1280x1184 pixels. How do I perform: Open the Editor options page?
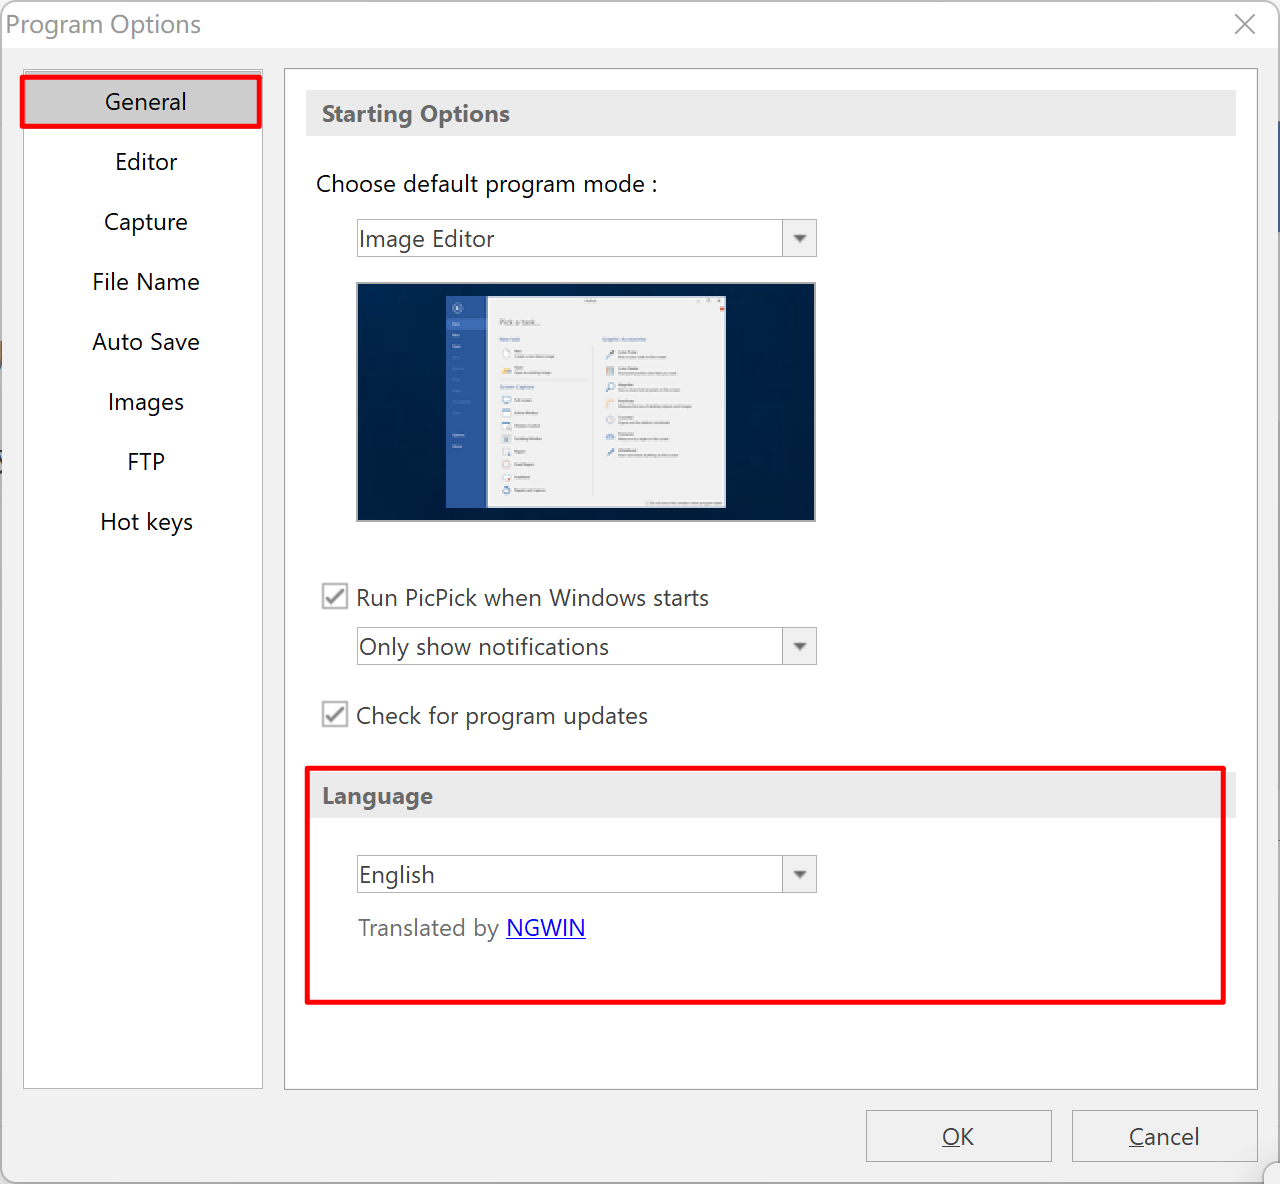click(x=146, y=162)
